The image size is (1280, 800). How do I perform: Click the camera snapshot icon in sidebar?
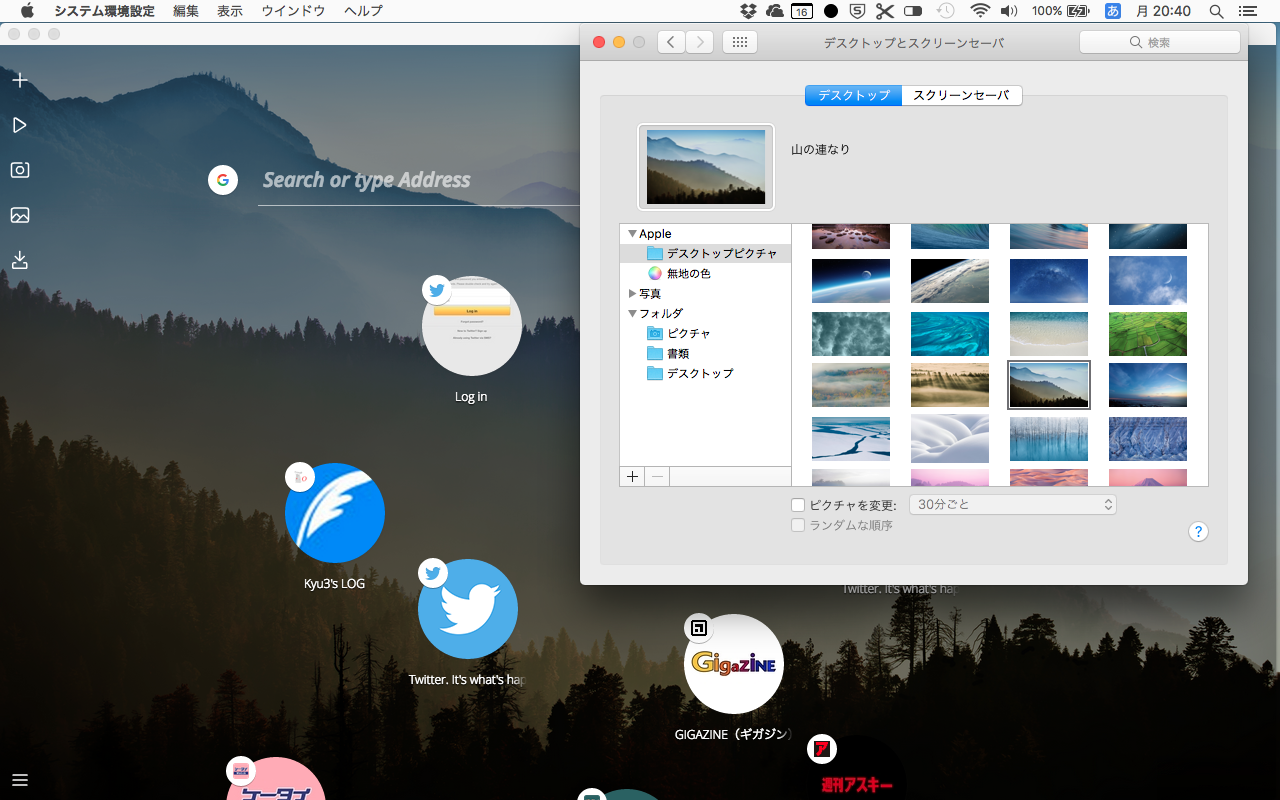coord(19,170)
